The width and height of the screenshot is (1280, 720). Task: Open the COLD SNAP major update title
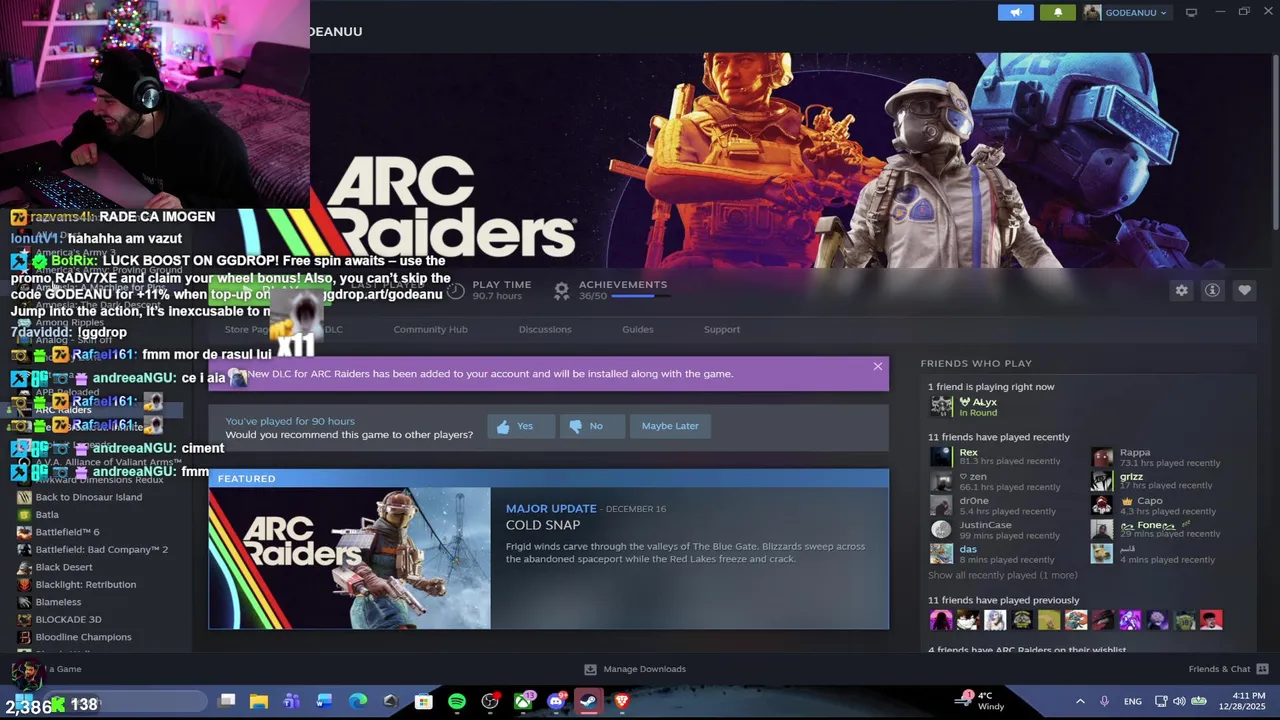point(543,525)
